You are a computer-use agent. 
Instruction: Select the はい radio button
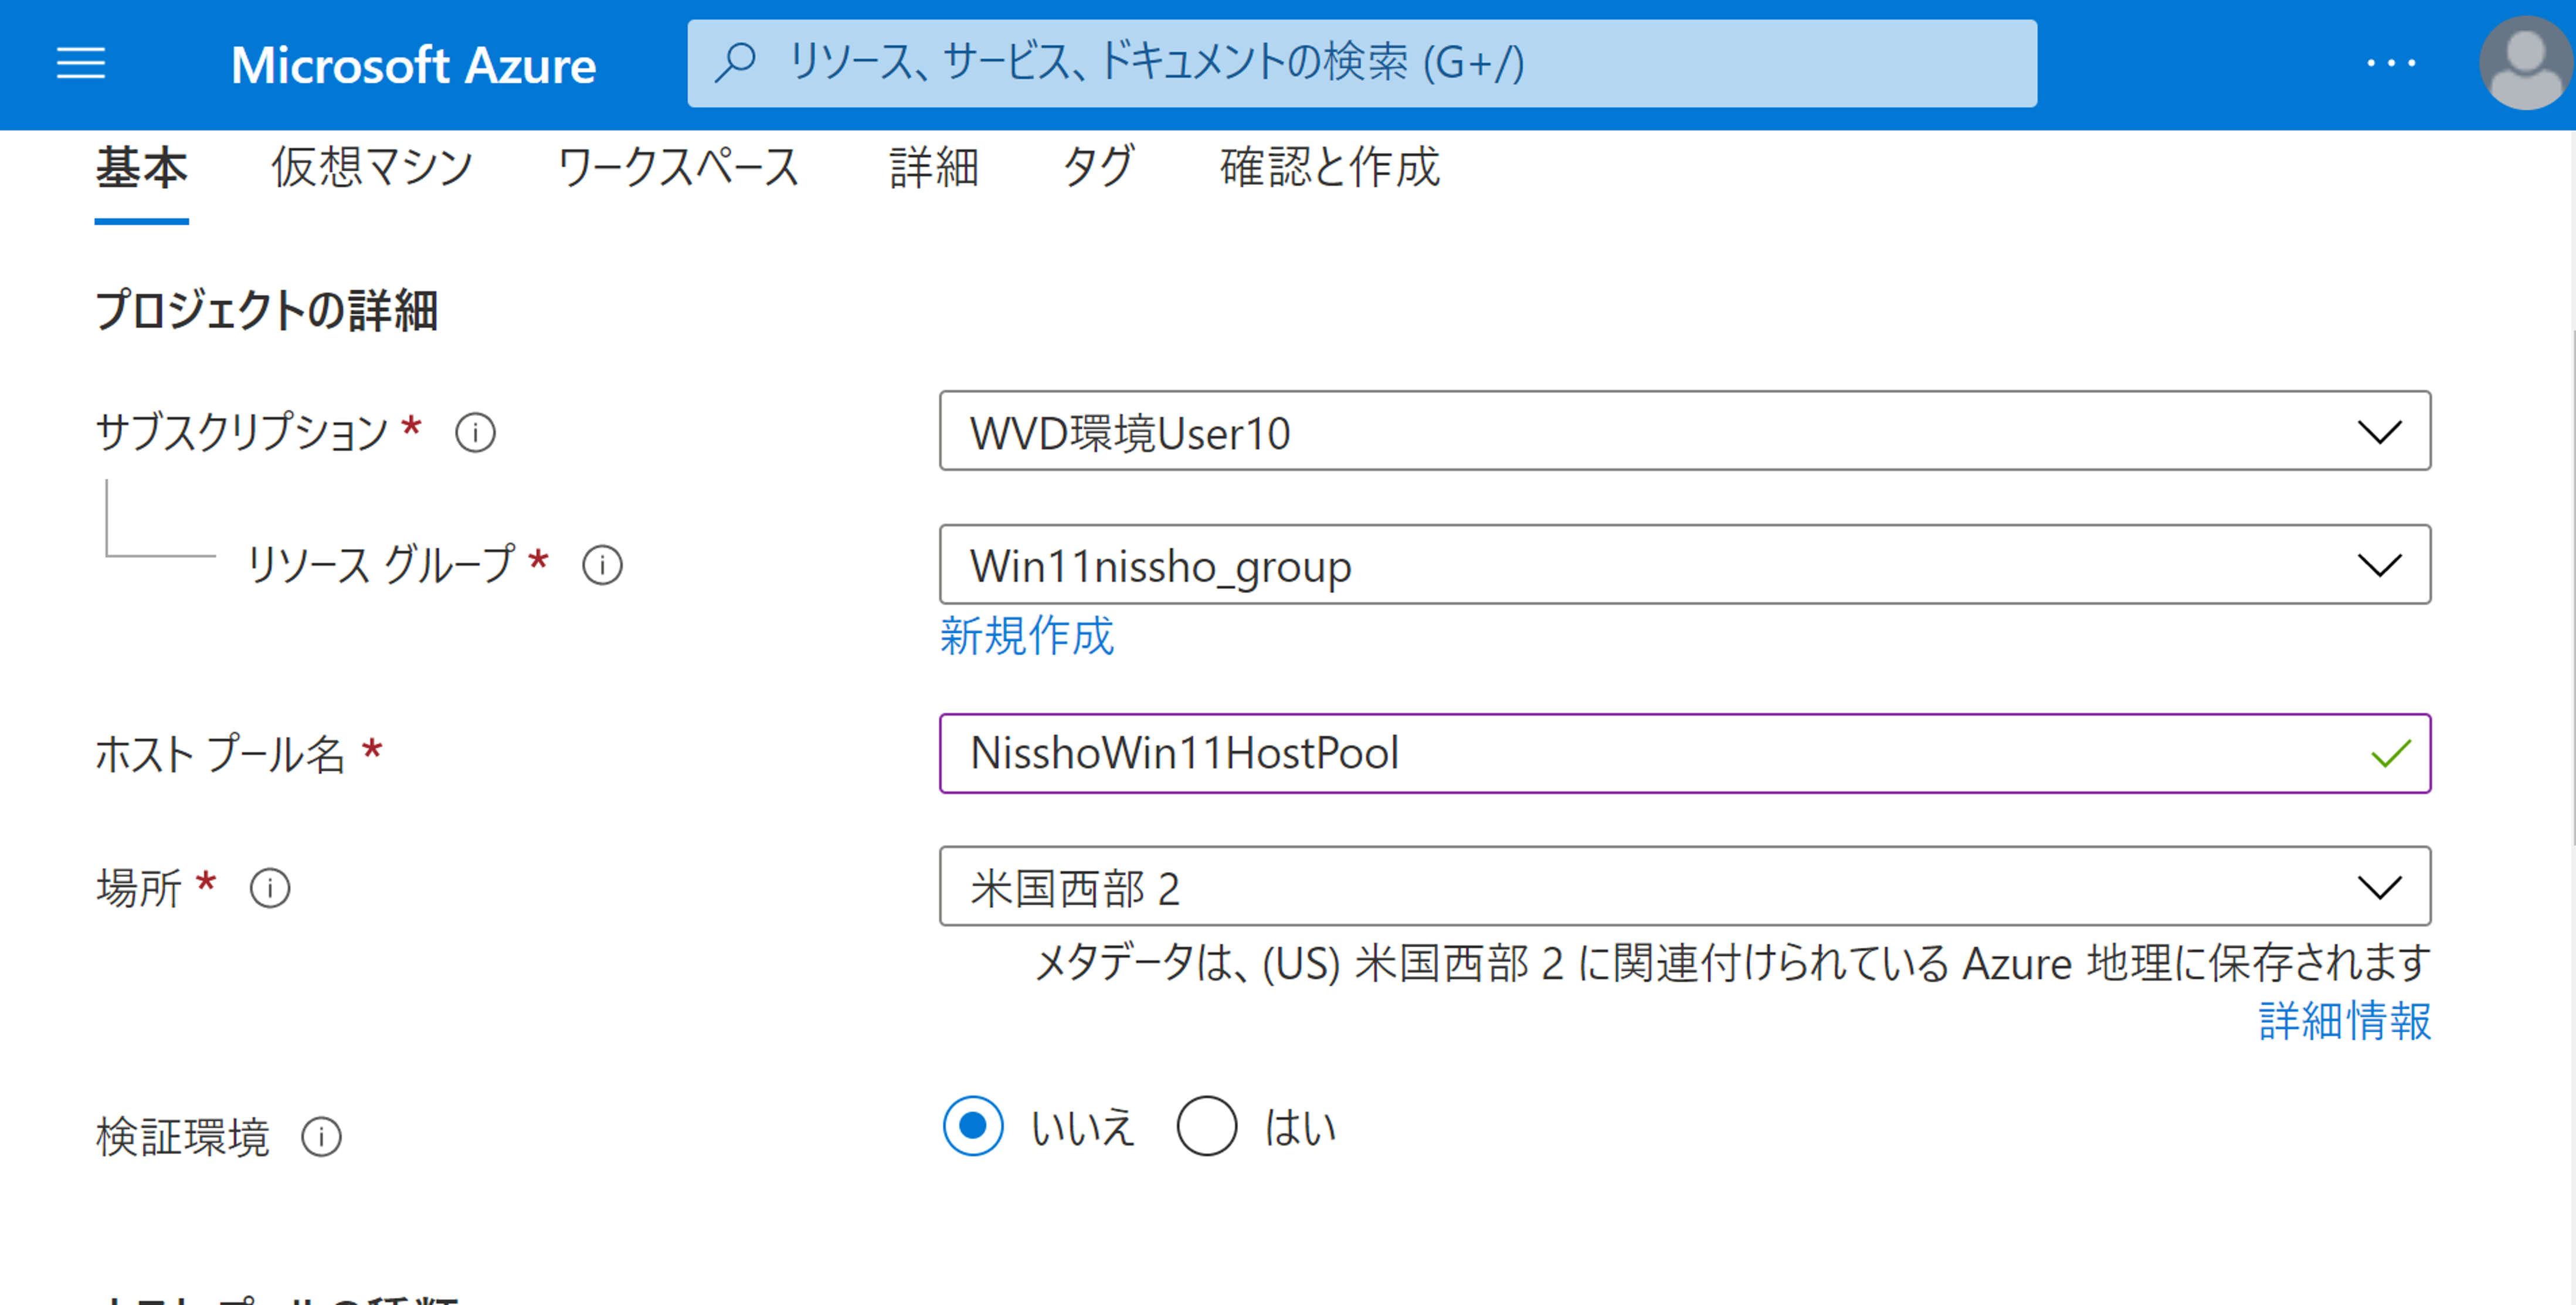pos(1206,1126)
